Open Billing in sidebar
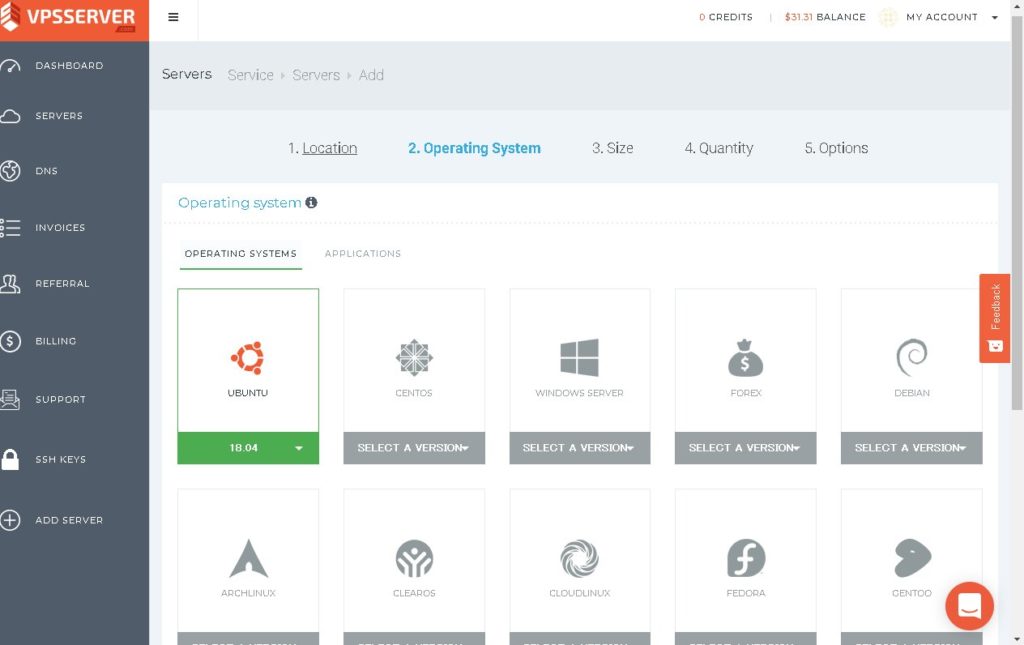This screenshot has height=645, width=1024. click(56, 341)
